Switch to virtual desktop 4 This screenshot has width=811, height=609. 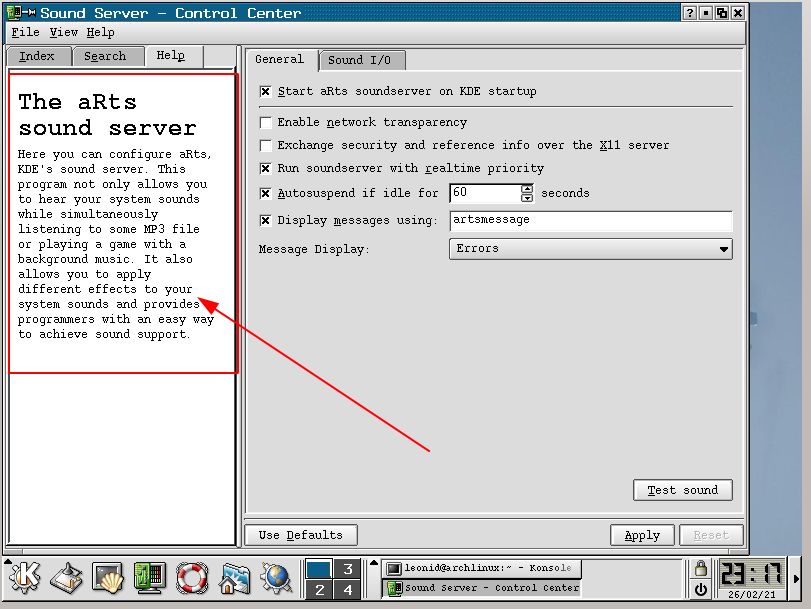348,589
